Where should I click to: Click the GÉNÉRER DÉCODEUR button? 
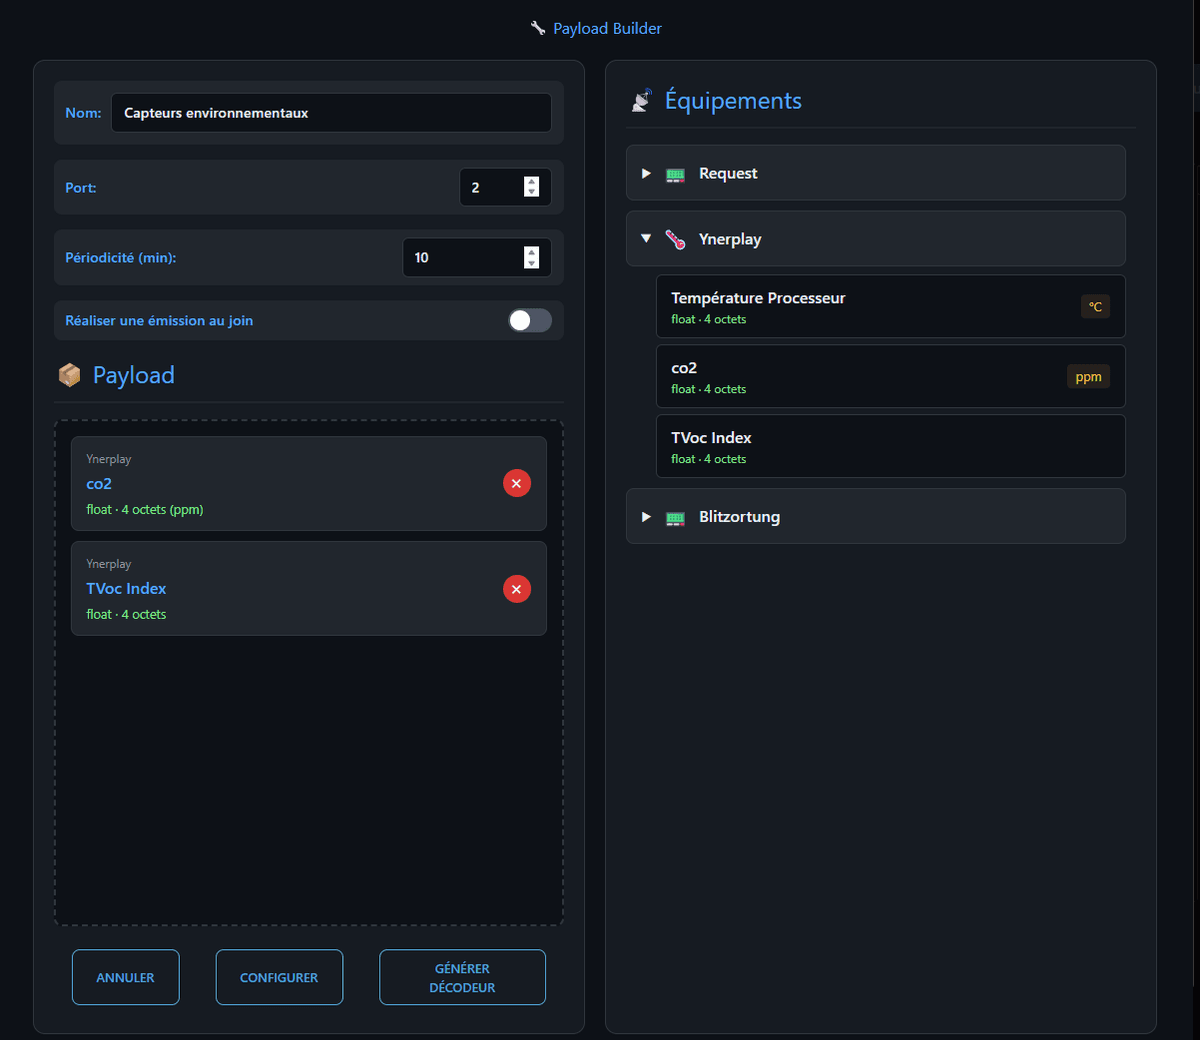pyautogui.click(x=462, y=977)
